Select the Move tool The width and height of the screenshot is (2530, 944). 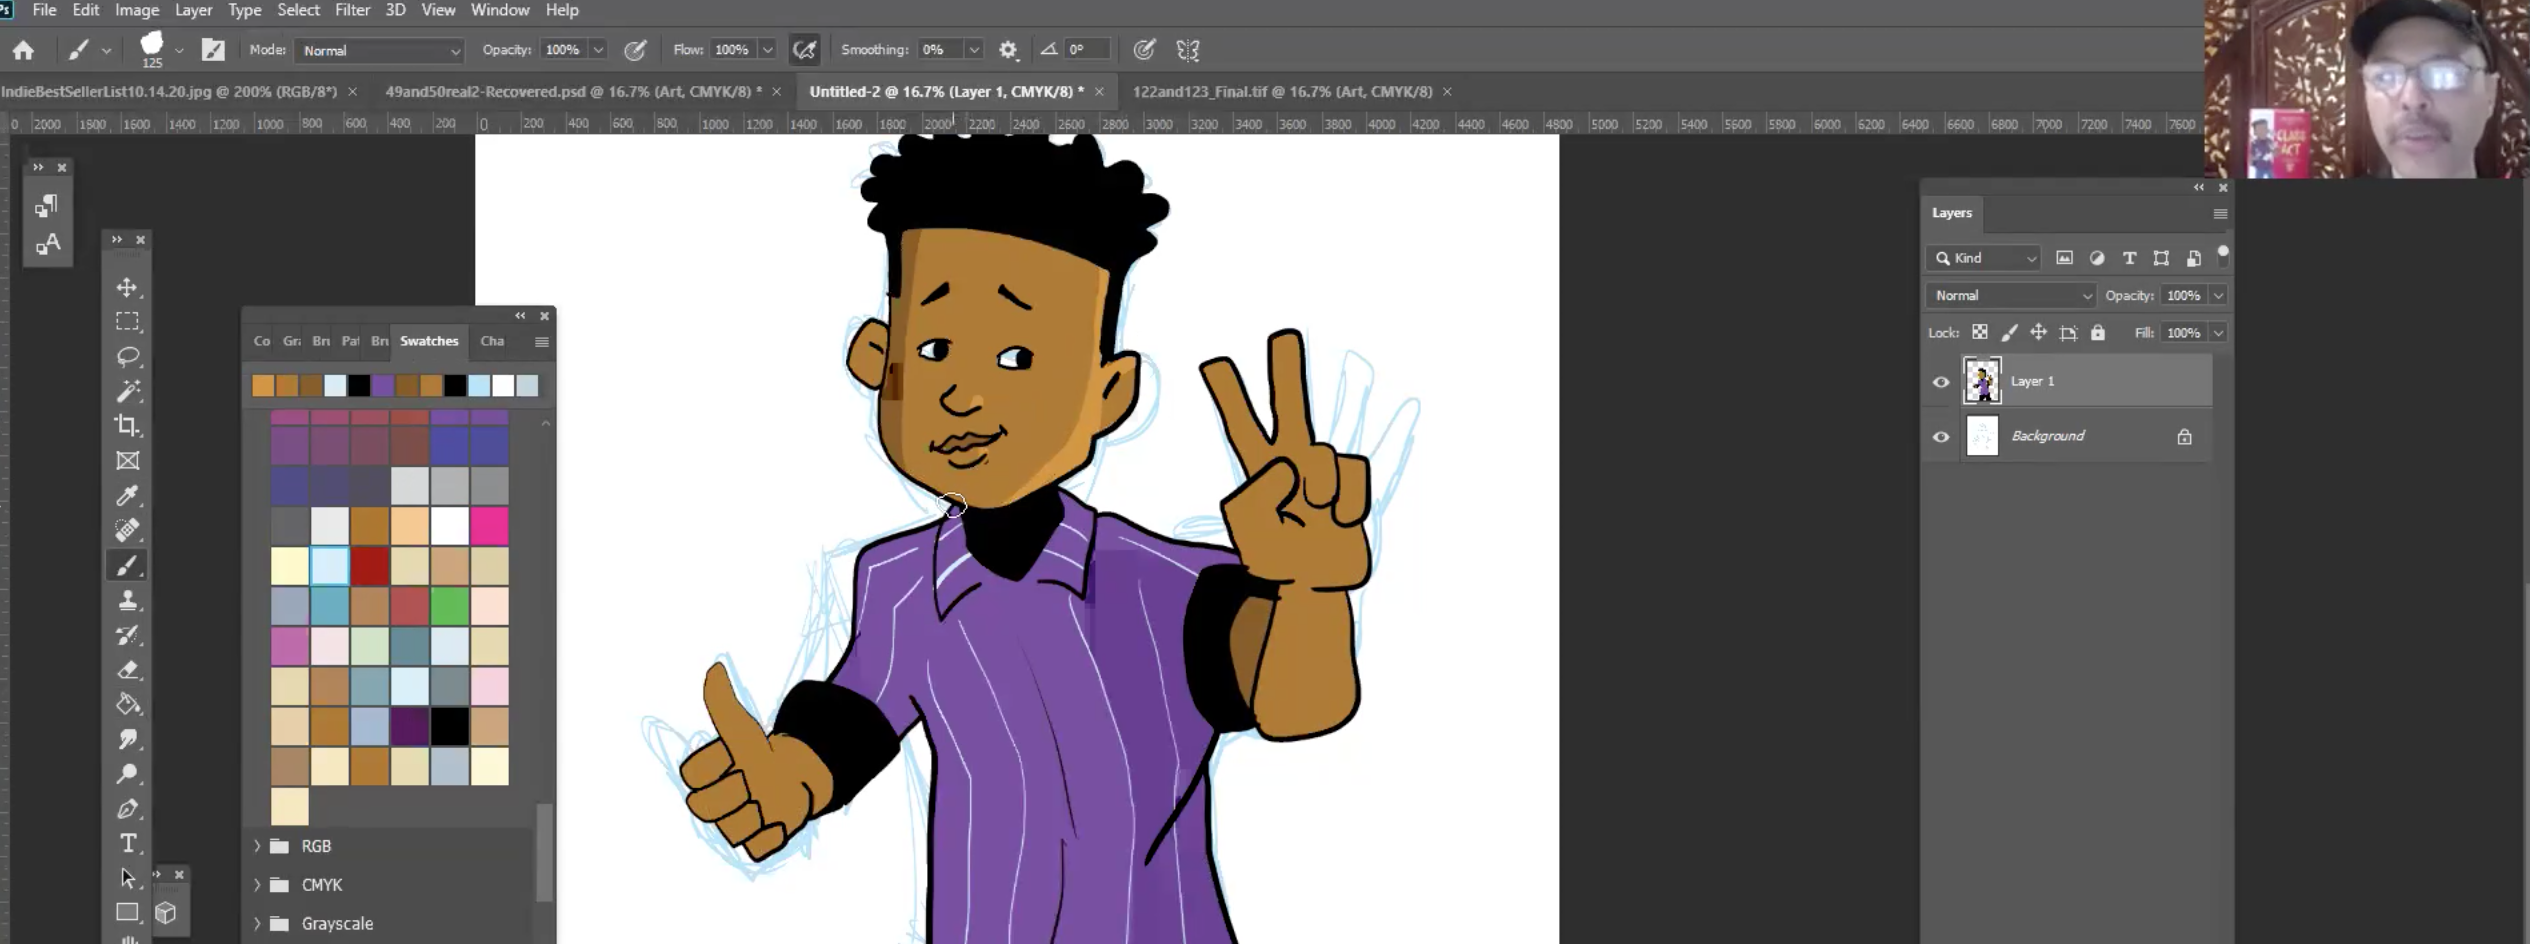[x=127, y=288]
